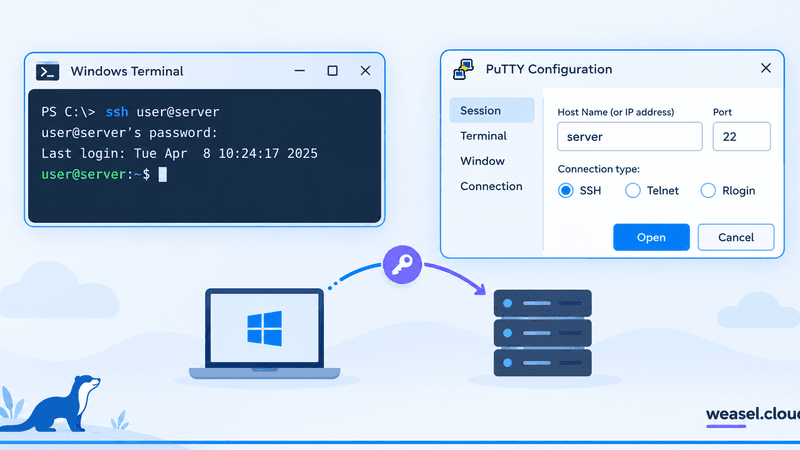Click the Port input field
The width and height of the screenshot is (800, 450).
coord(741,137)
